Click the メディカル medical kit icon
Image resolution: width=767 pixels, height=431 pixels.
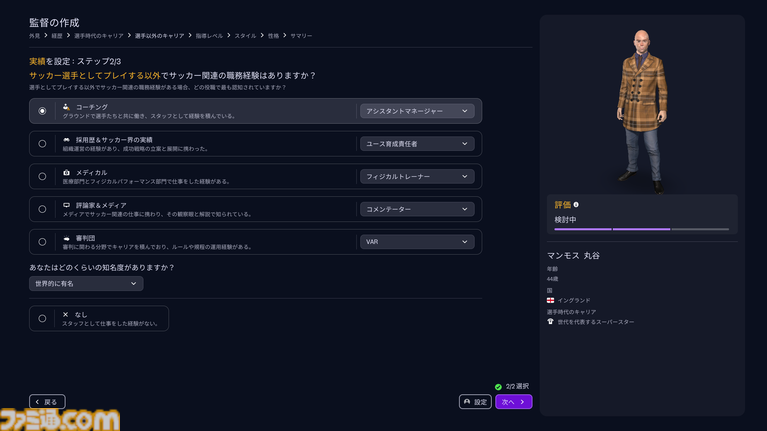pyautogui.click(x=66, y=172)
